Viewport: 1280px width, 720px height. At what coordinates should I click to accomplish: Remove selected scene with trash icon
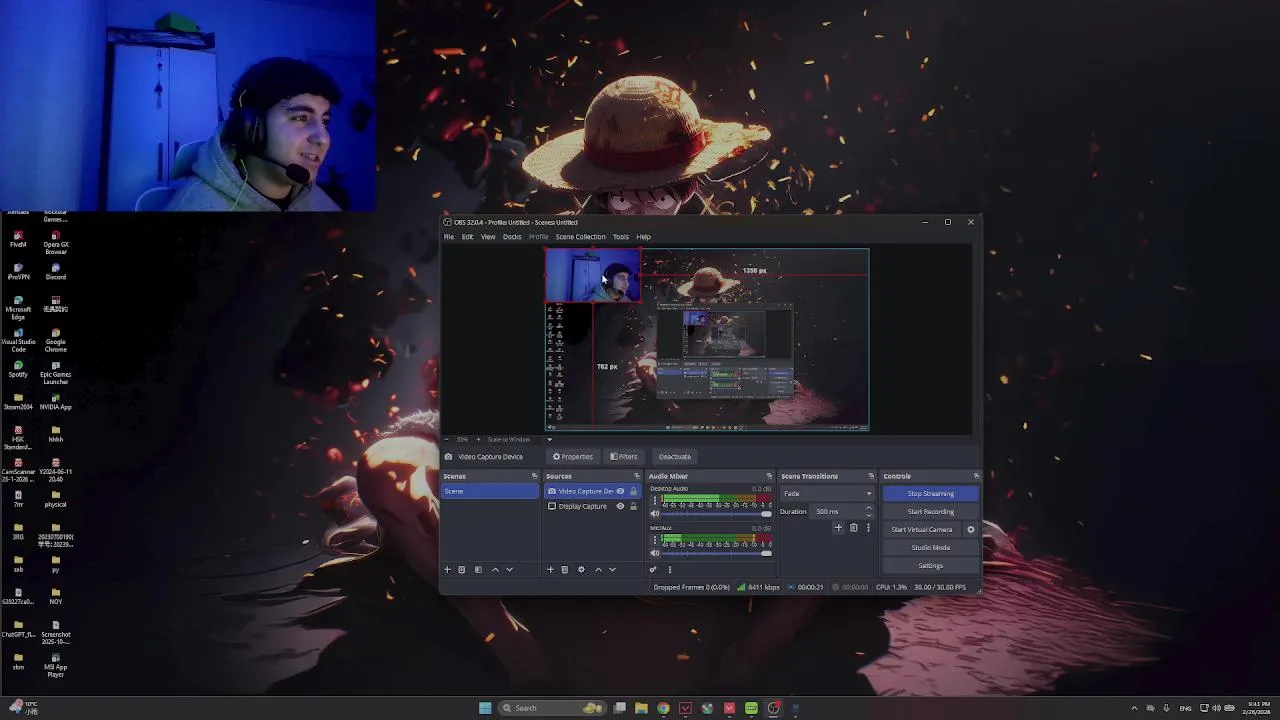pyautogui.click(x=461, y=569)
